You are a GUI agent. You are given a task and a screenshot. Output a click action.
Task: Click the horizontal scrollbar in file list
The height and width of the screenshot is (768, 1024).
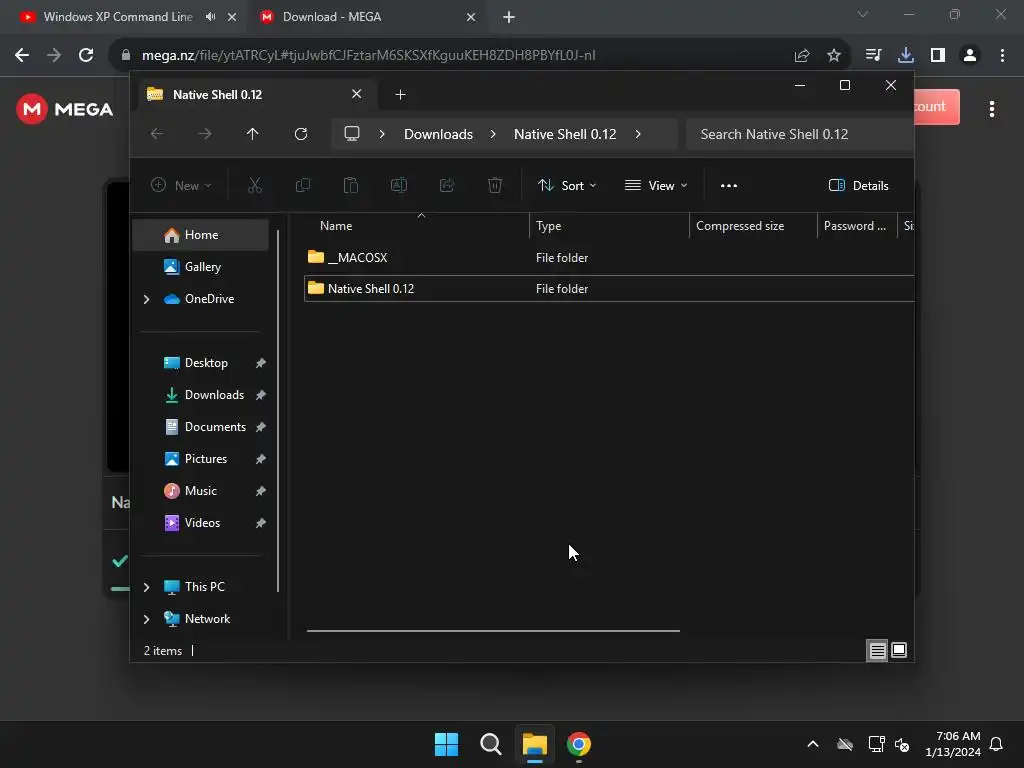[493, 631]
